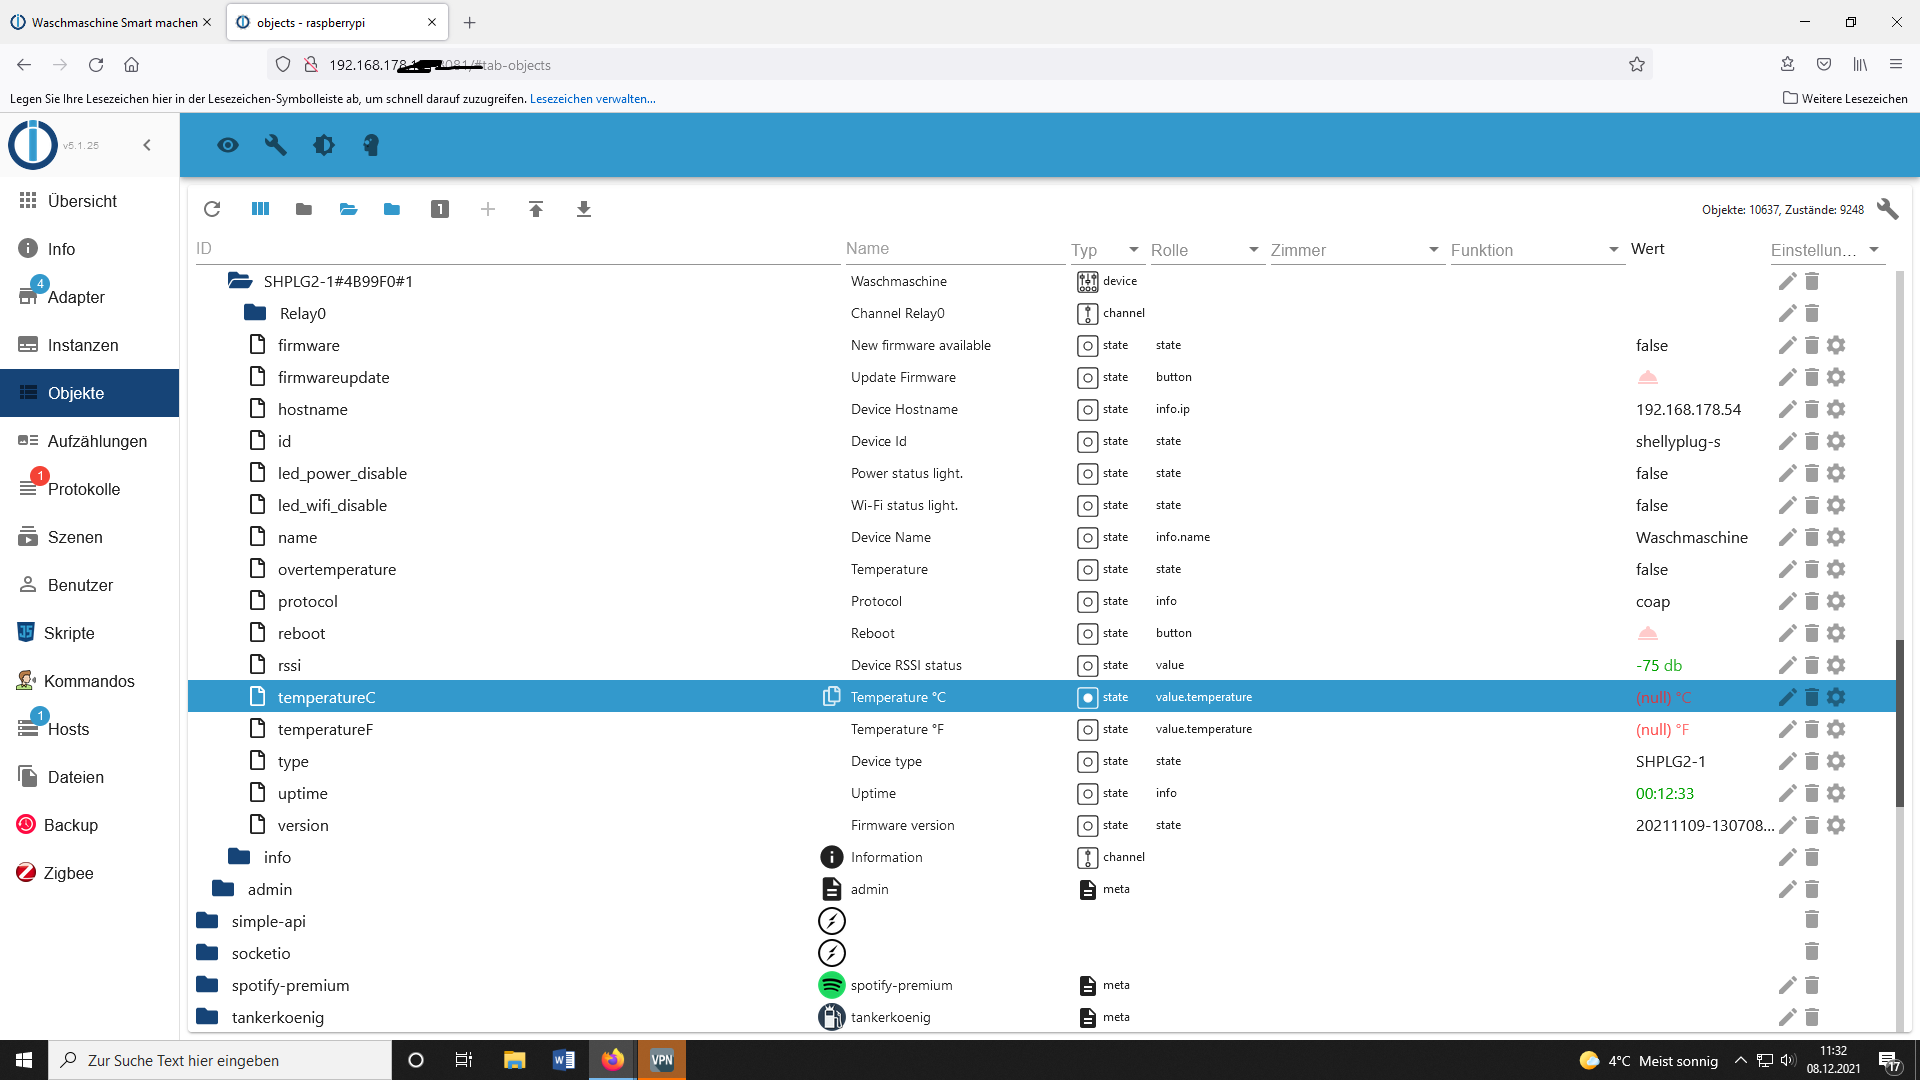Copy the temperatureC object ID
This screenshot has height=1080, width=1920.
pyautogui.click(x=831, y=696)
